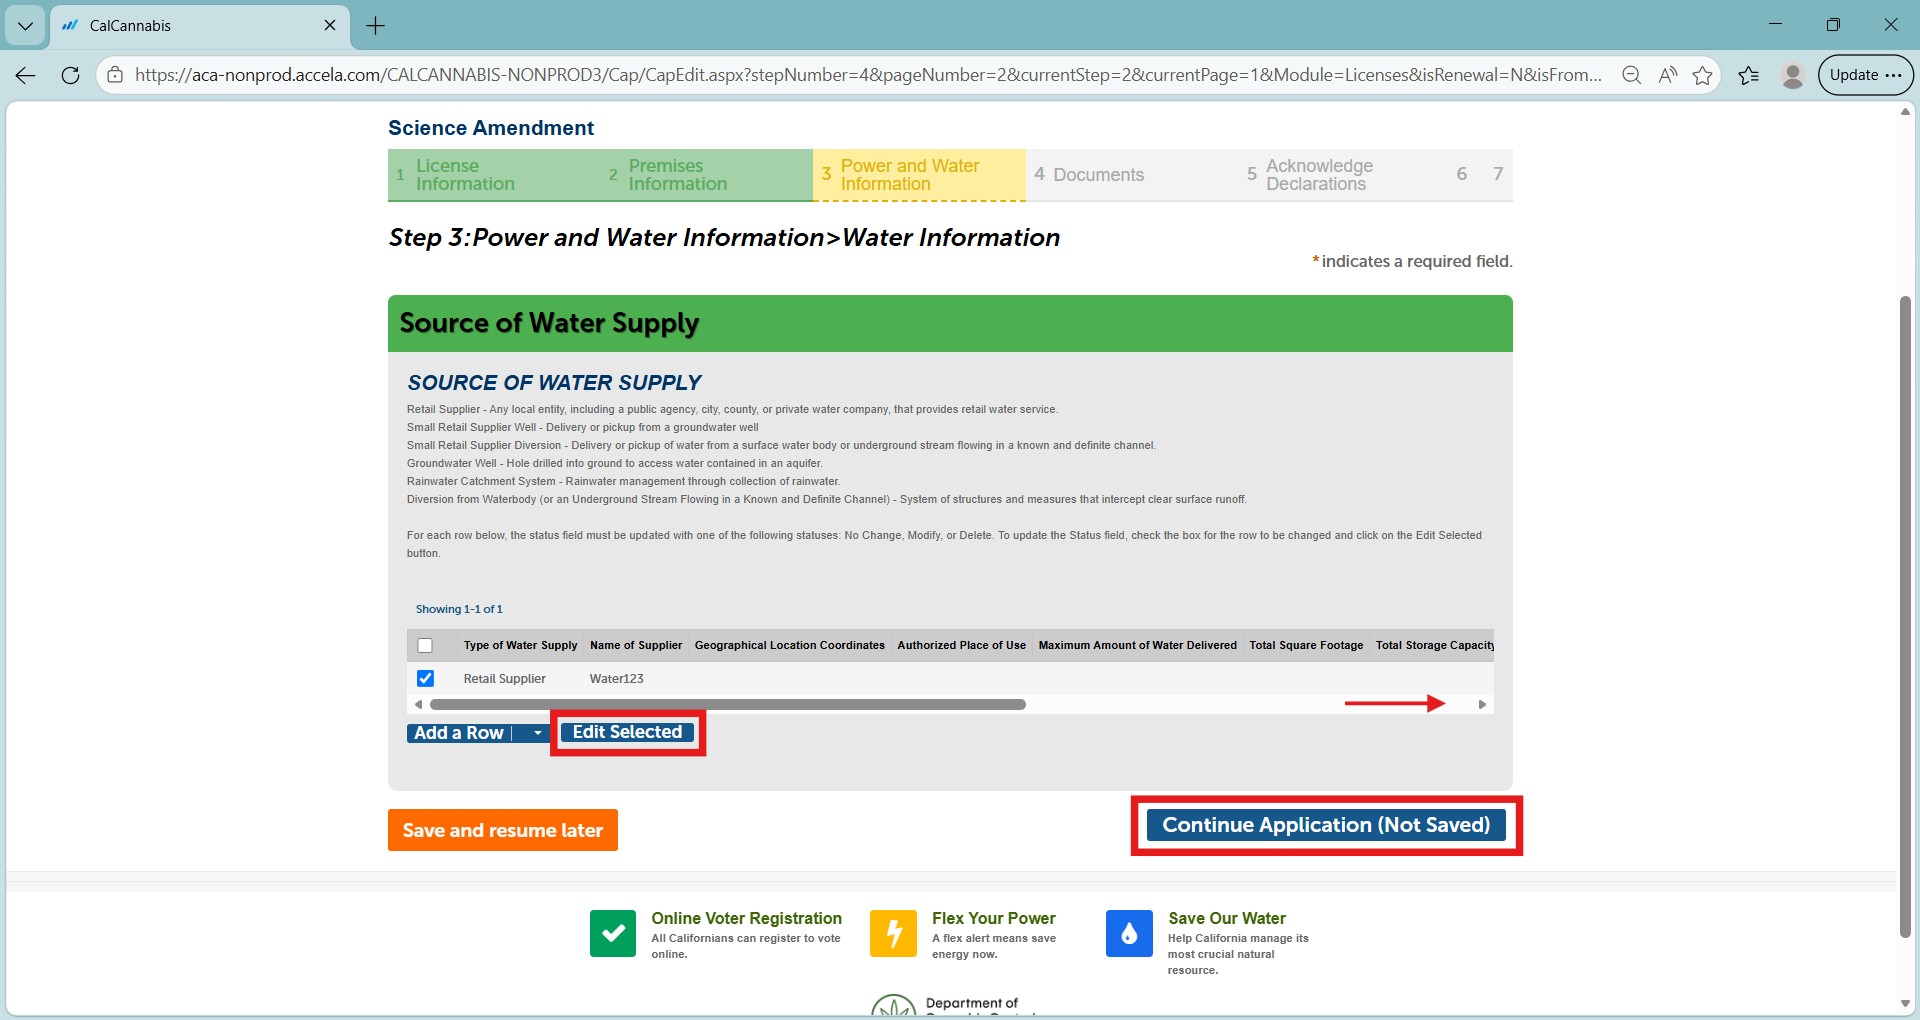The width and height of the screenshot is (1920, 1020).
Task: Click the Online Voter Registration checkmark icon
Action: coord(613,934)
